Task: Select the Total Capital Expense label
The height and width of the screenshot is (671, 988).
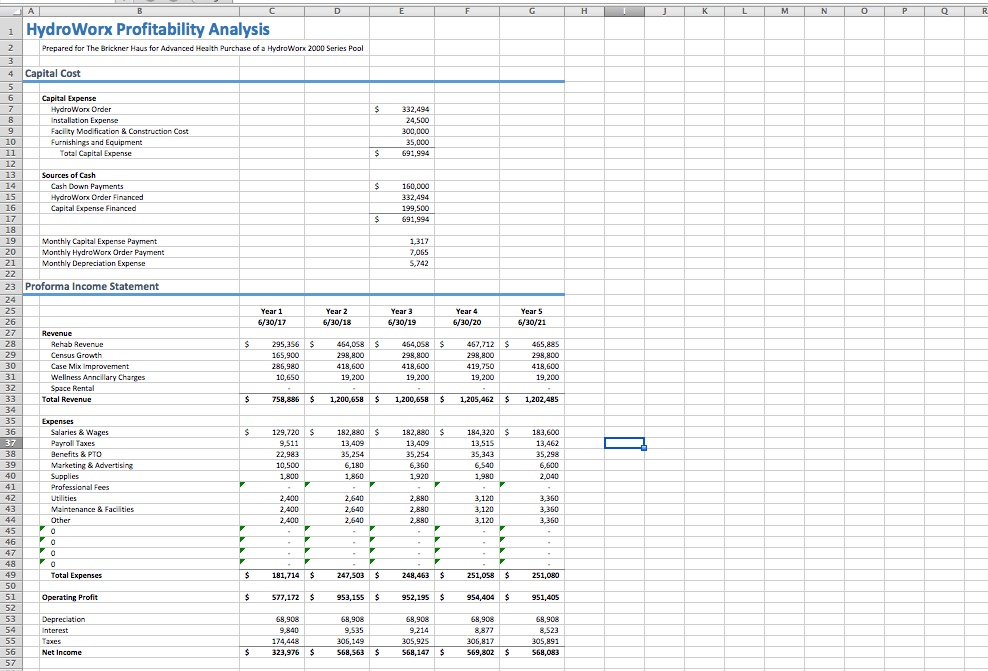Action: [96, 153]
